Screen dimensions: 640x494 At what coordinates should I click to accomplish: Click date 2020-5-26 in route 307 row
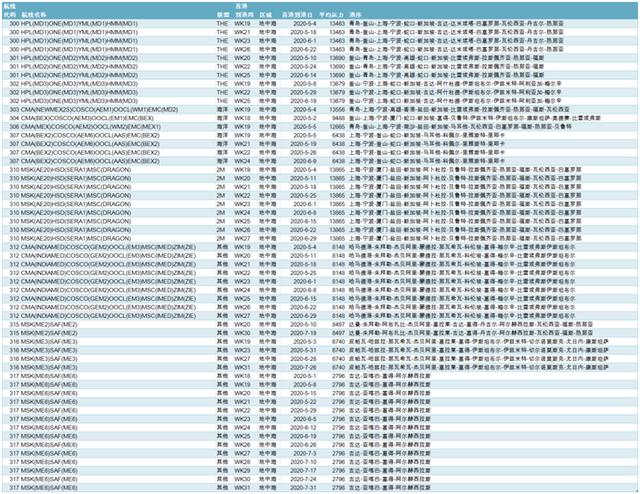[303, 152]
